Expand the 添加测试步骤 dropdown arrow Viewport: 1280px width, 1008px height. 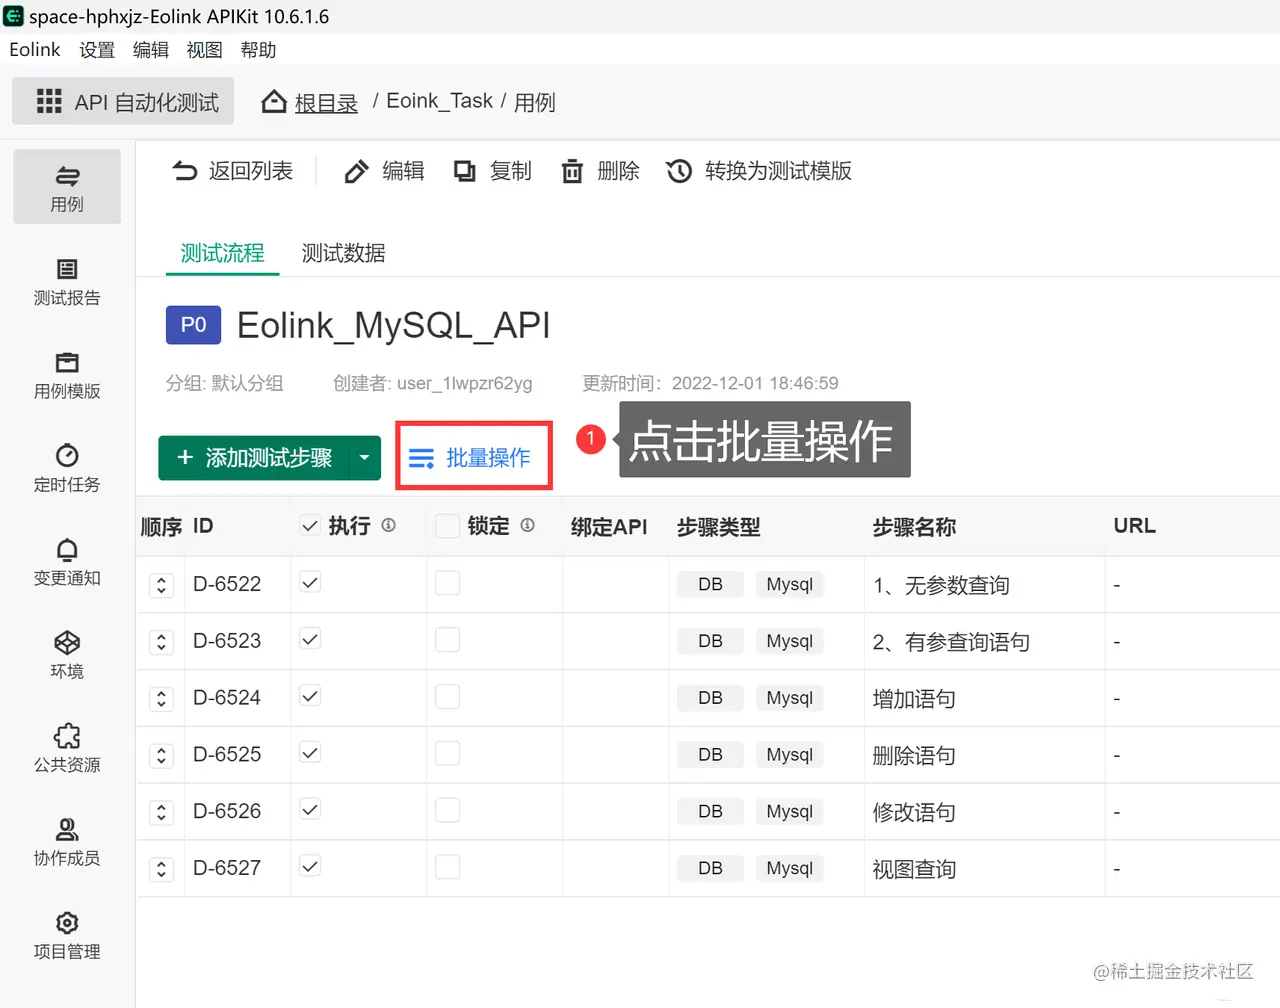coord(364,458)
